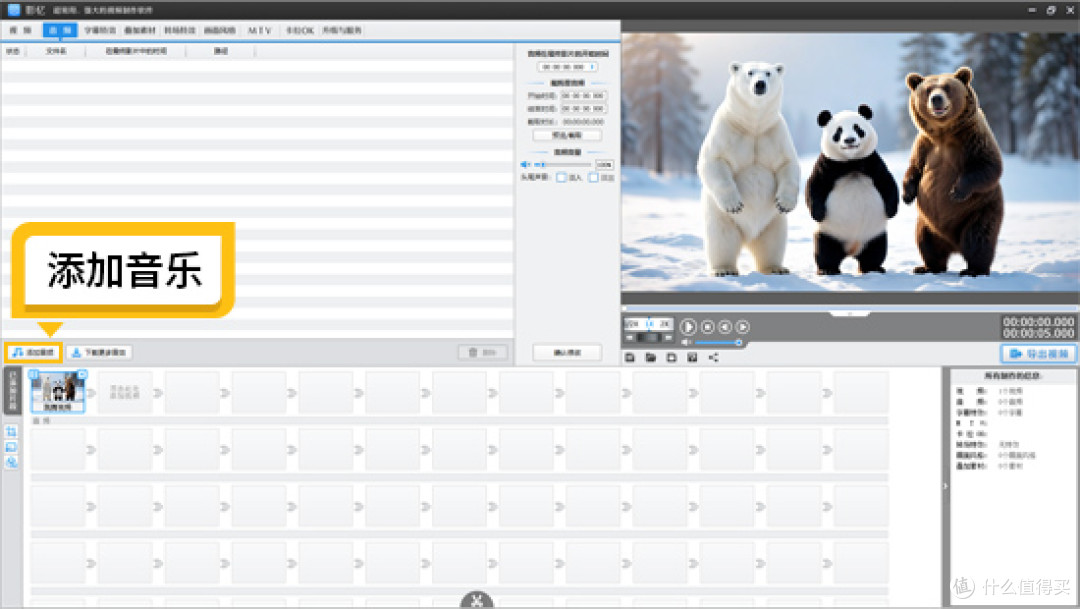
Task: Click the 预览/截取 button
Action: tap(567, 135)
